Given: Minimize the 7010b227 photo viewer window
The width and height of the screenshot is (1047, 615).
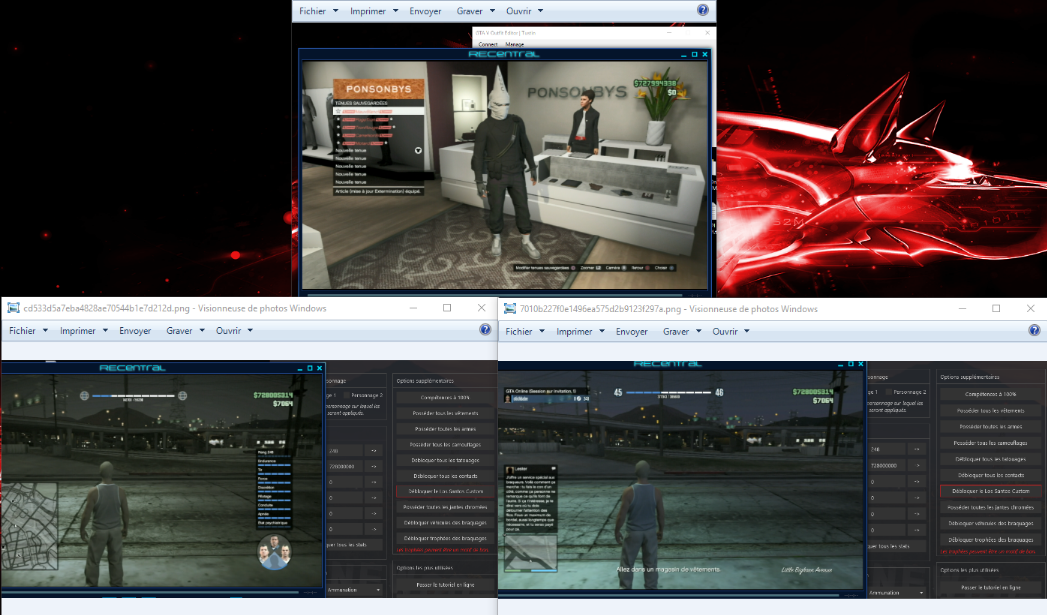Looking at the screenshot, I should pos(962,309).
